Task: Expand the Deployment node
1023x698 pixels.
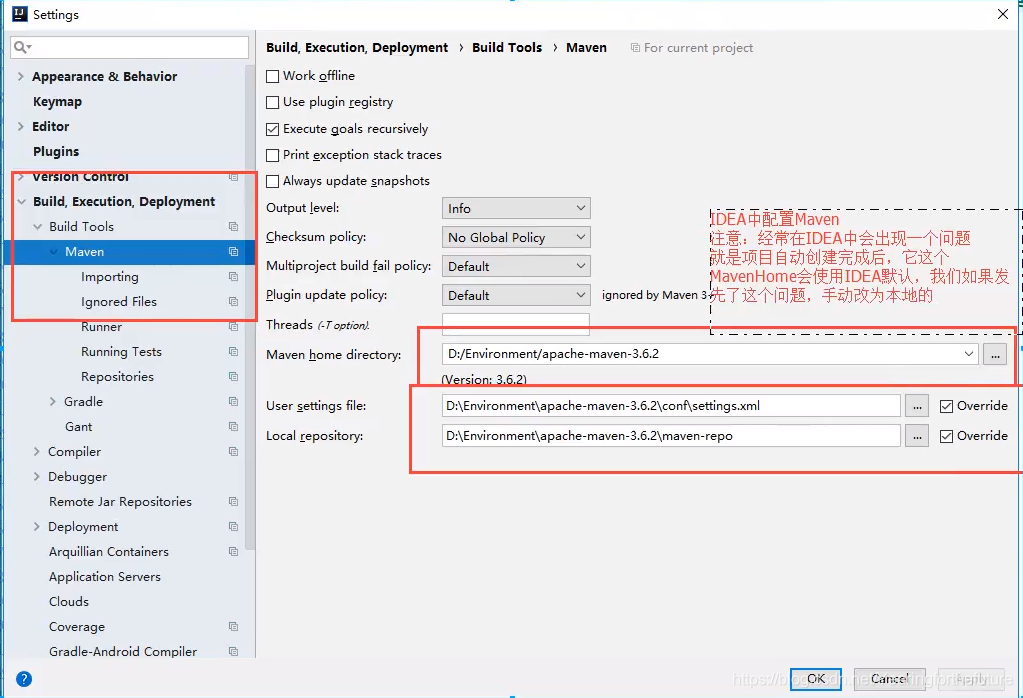Action: tap(37, 526)
